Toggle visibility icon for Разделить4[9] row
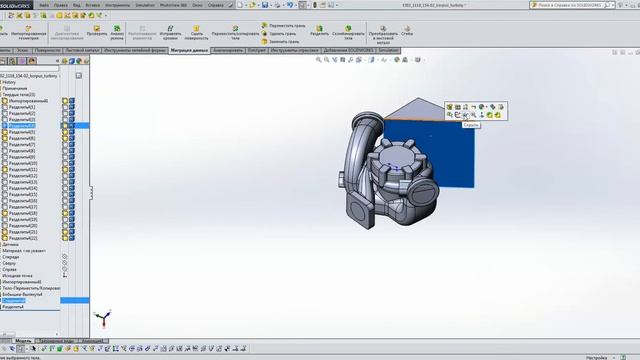Image resolution: width=640 pixels, height=360 pixels. coord(65,157)
